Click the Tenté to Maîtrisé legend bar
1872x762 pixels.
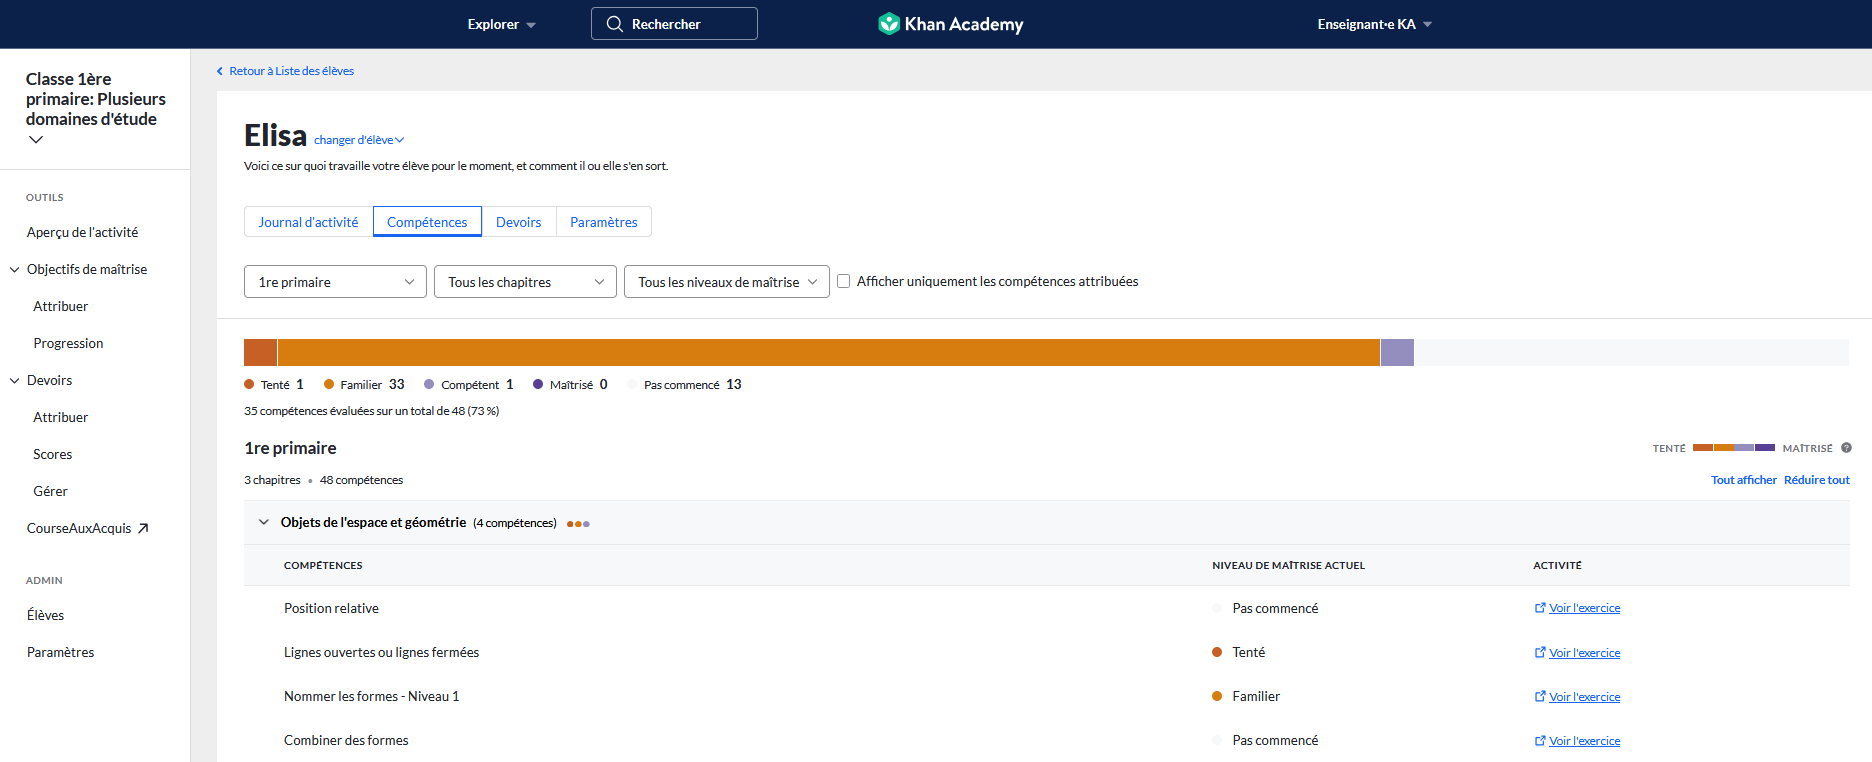point(1733,448)
